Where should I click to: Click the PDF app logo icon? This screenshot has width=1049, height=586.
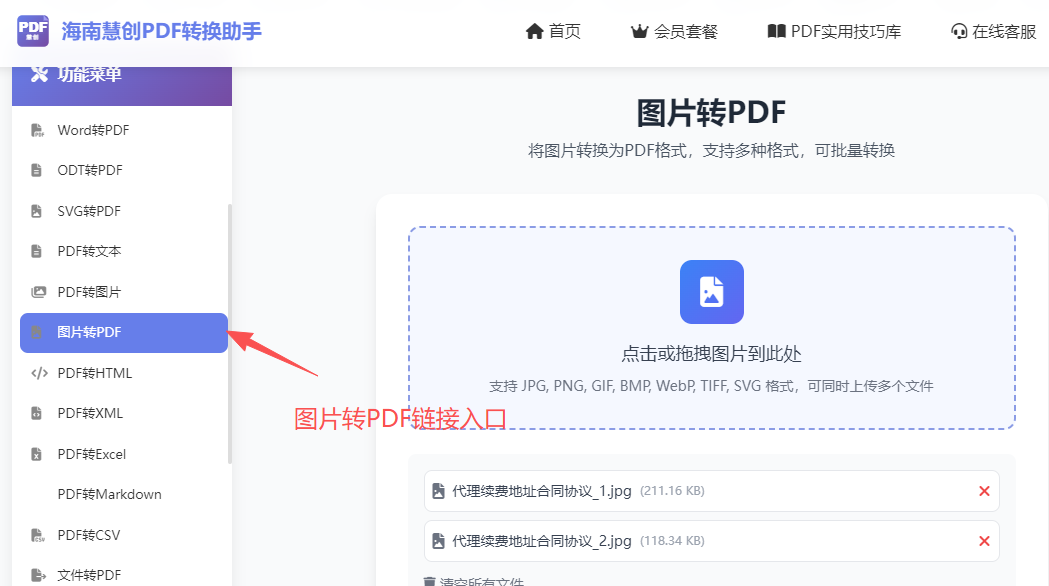click(33, 31)
